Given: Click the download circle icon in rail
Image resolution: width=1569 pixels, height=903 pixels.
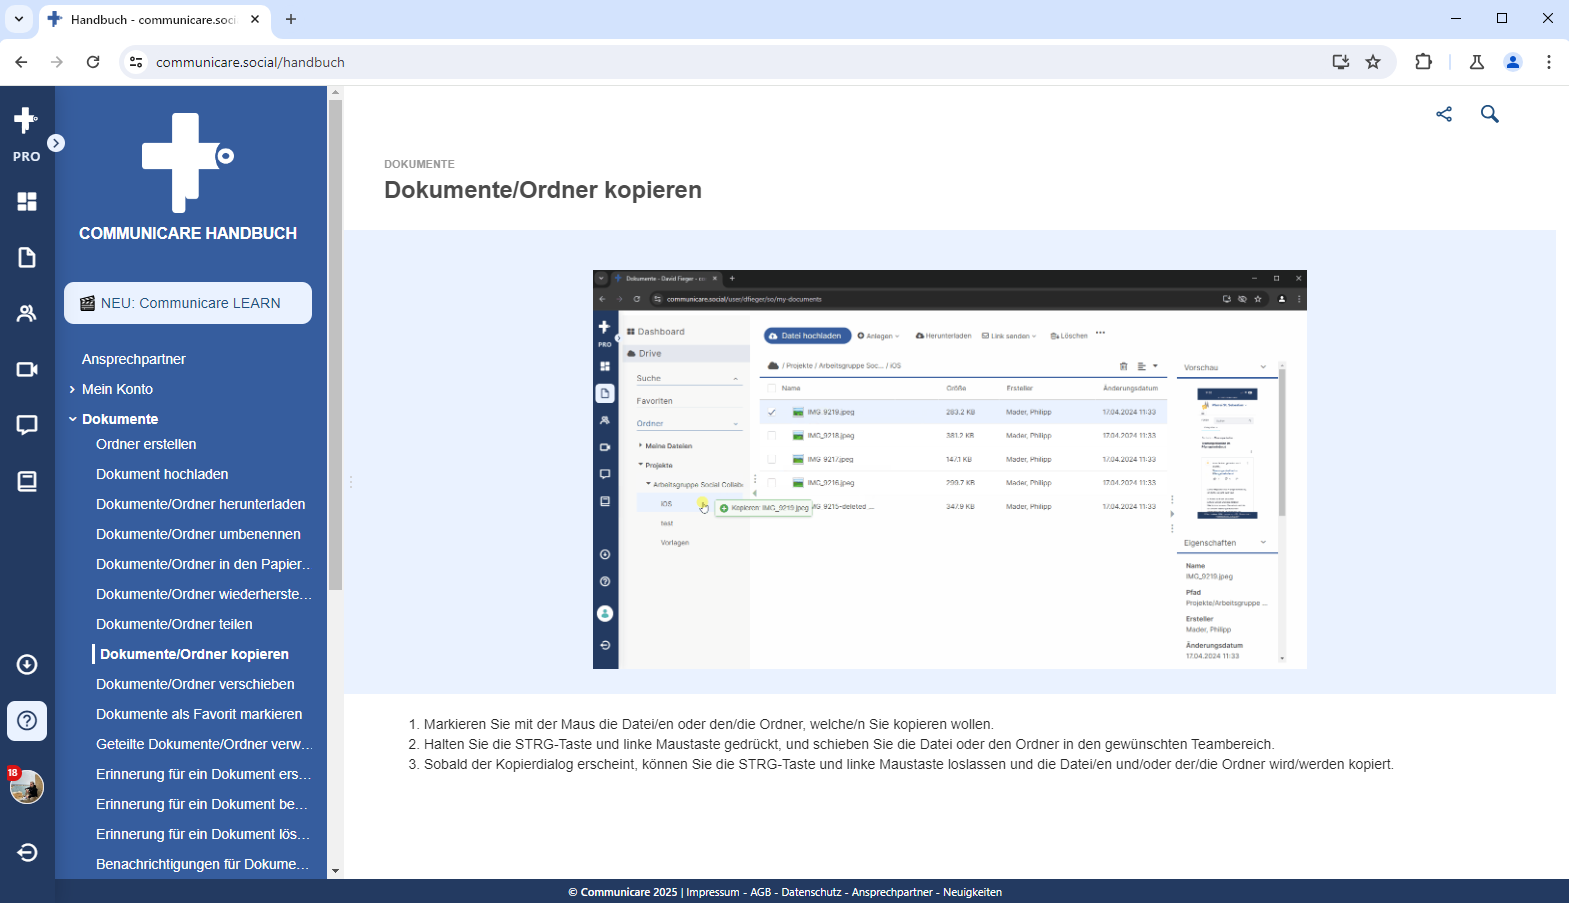Looking at the screenshot, I should [x=27, y=665].
